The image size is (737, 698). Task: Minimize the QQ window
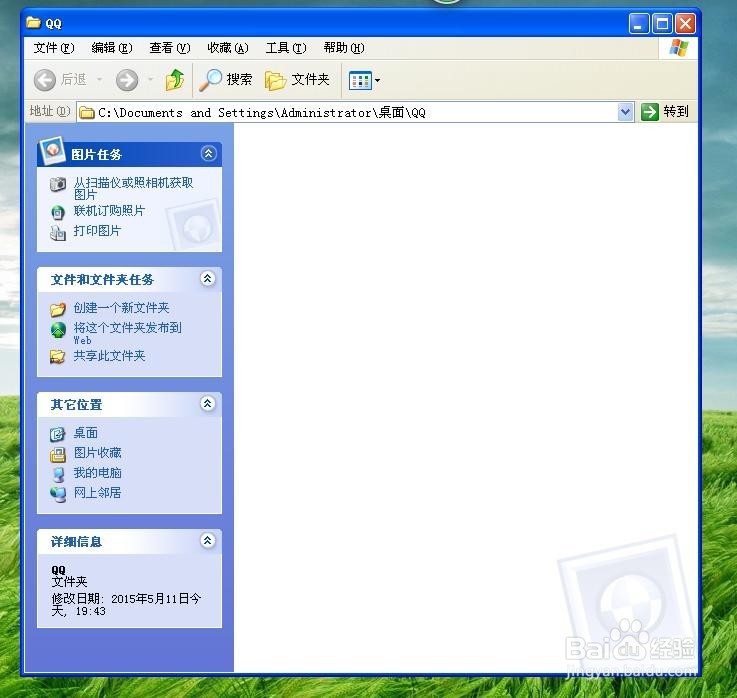pos(639,24)
